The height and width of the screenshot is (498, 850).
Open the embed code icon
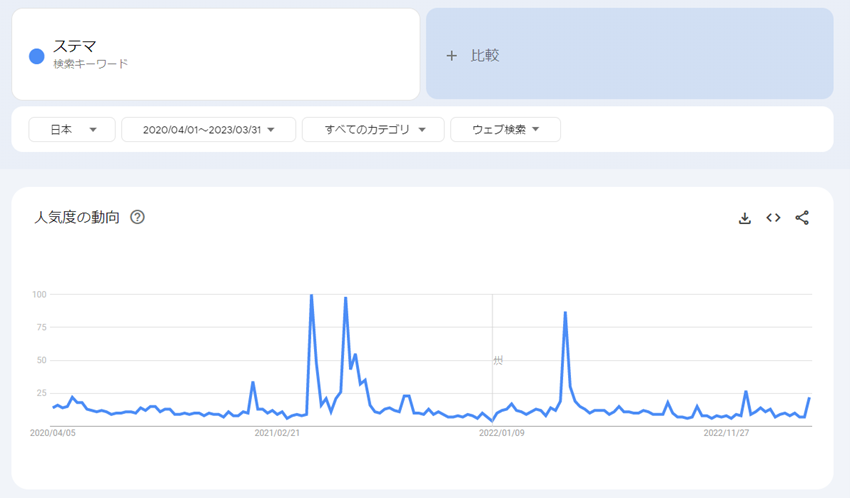(773, 218)
